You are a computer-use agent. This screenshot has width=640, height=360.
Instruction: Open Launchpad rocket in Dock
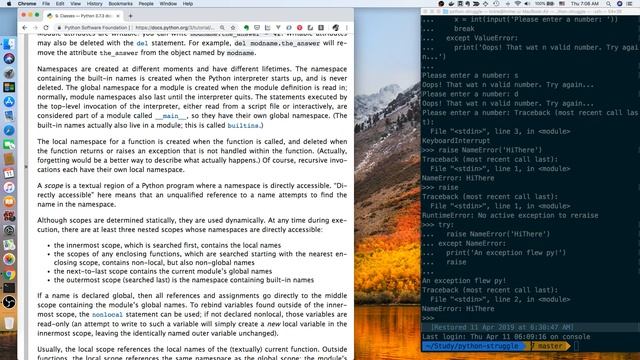9,73
